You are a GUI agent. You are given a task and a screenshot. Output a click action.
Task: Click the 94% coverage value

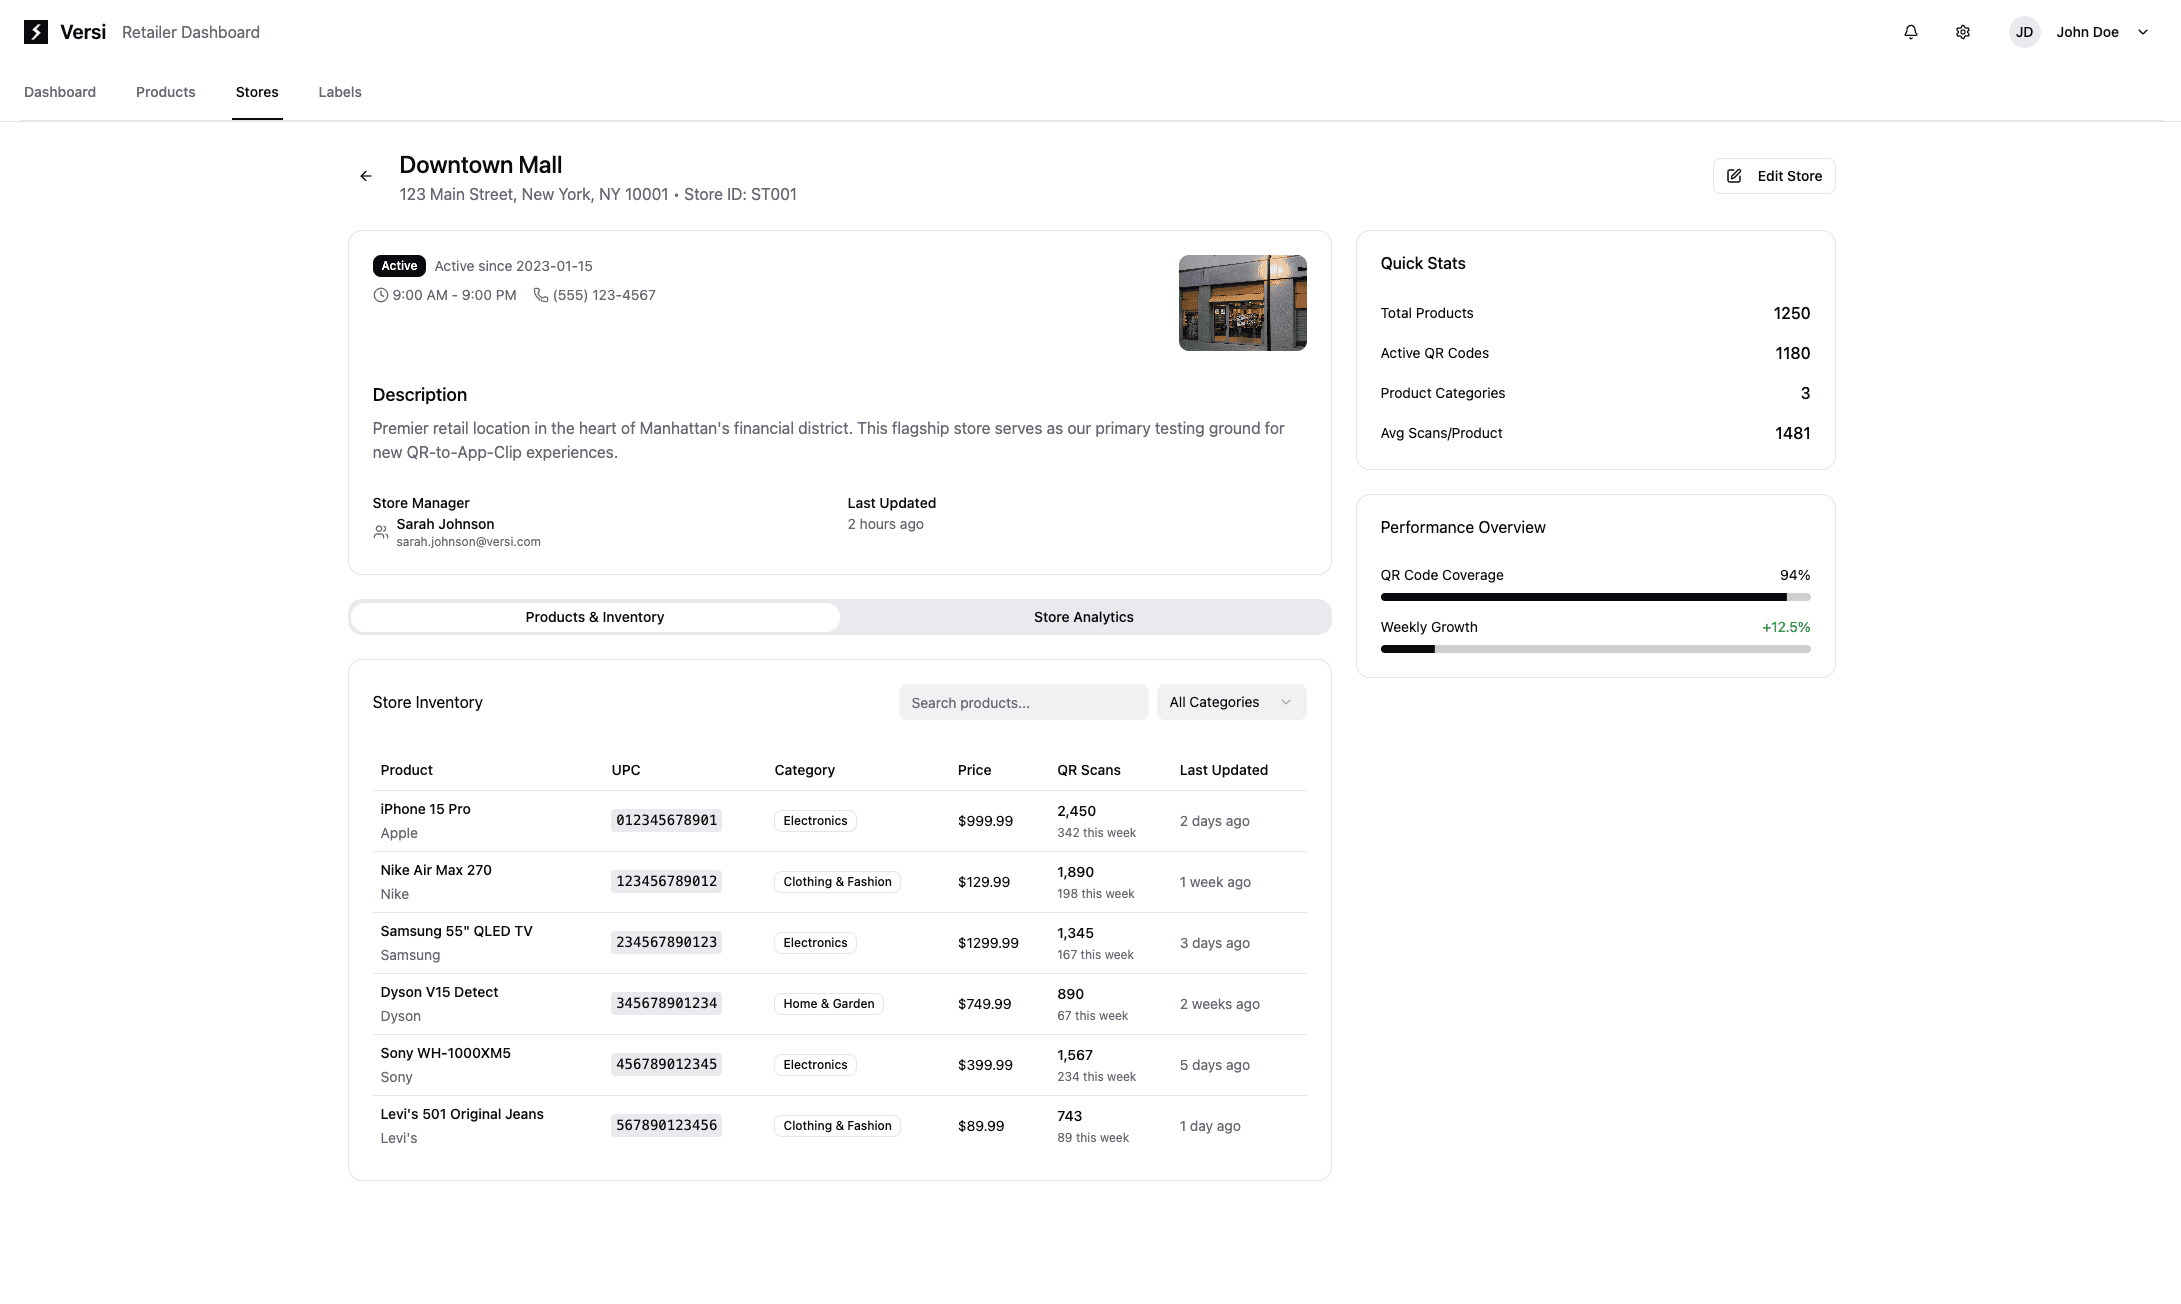[x=1795, y=575]
